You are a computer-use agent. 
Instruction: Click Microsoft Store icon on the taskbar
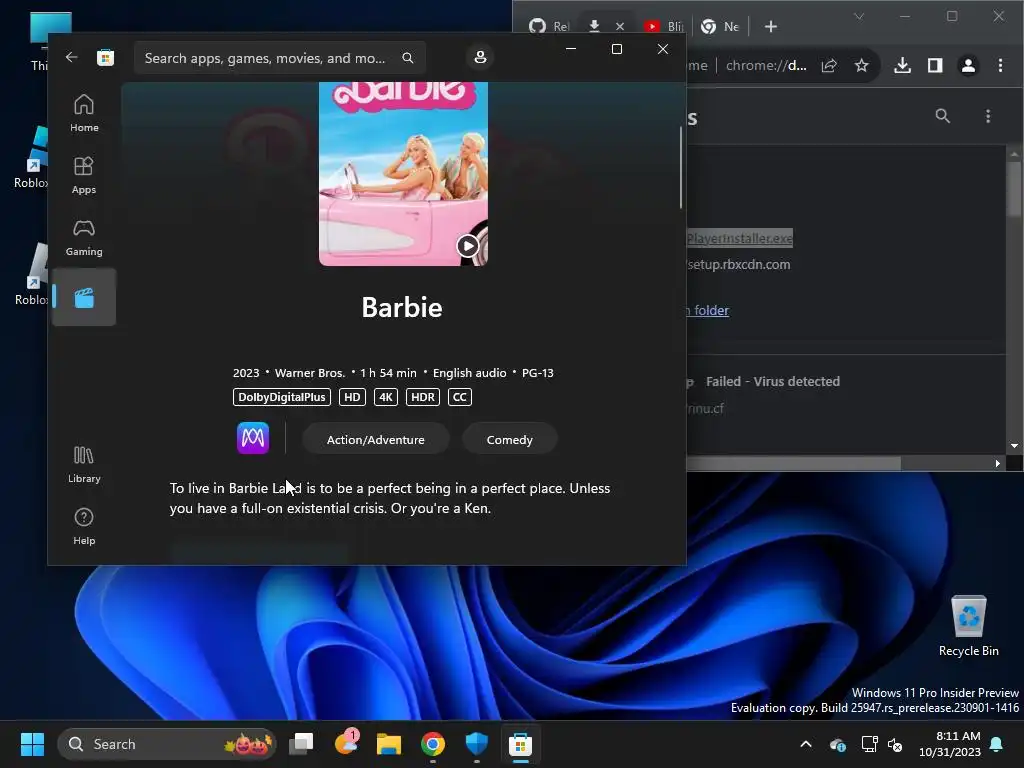pos(520,744)
